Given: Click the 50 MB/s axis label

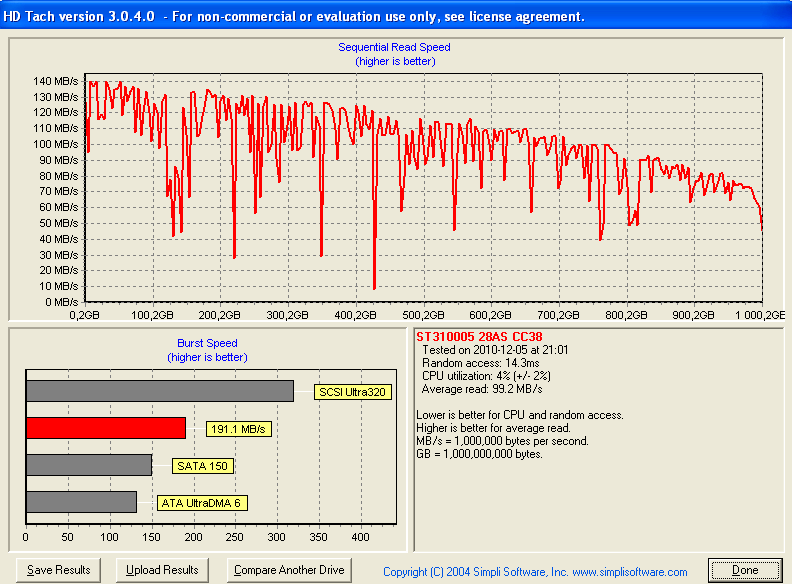Looking at the screenshot, I should (59, 223).
